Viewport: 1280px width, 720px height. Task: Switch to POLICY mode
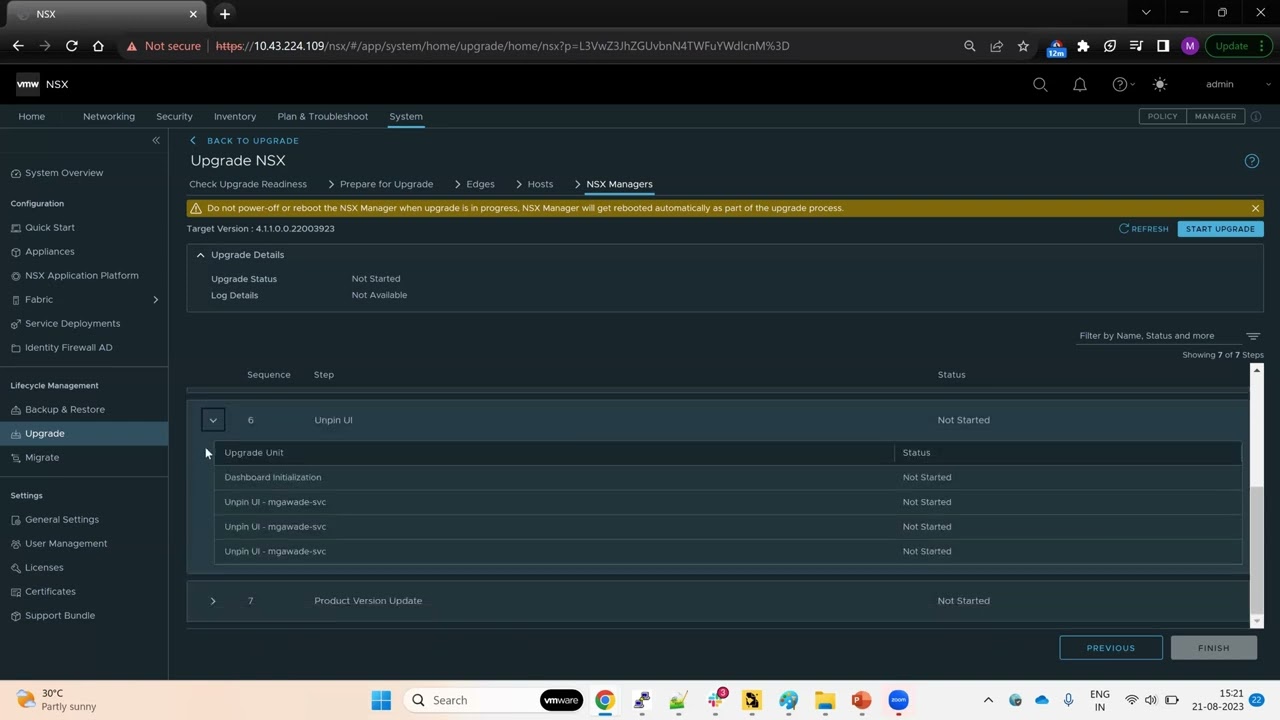1162,116
